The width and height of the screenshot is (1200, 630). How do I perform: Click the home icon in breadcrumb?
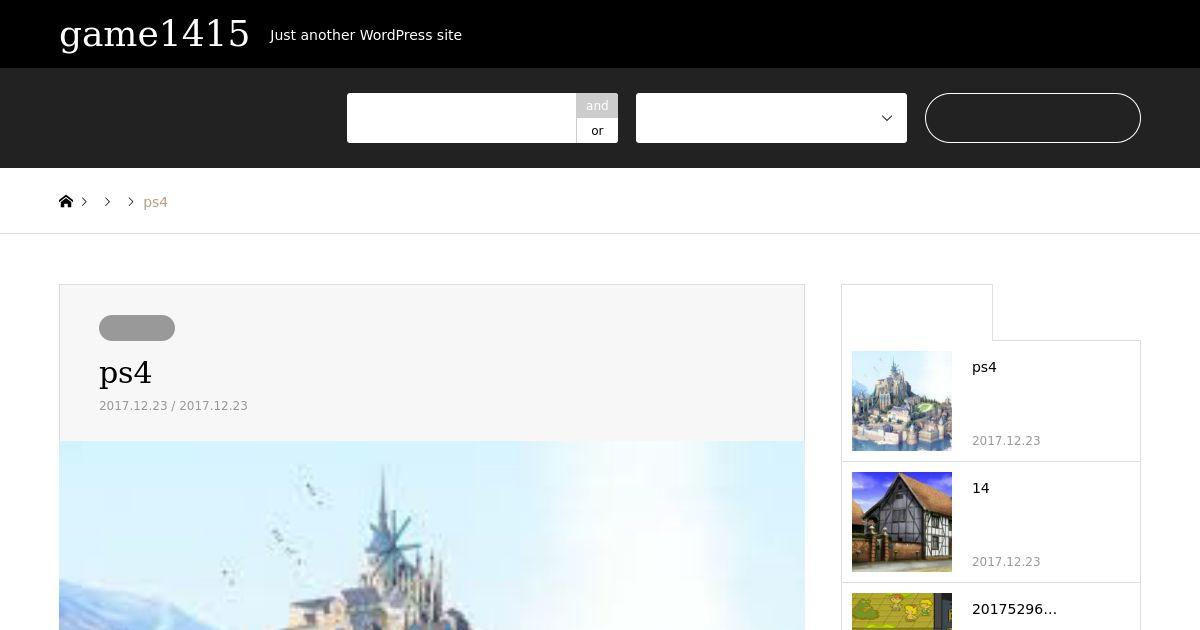(x=66, y=201)
